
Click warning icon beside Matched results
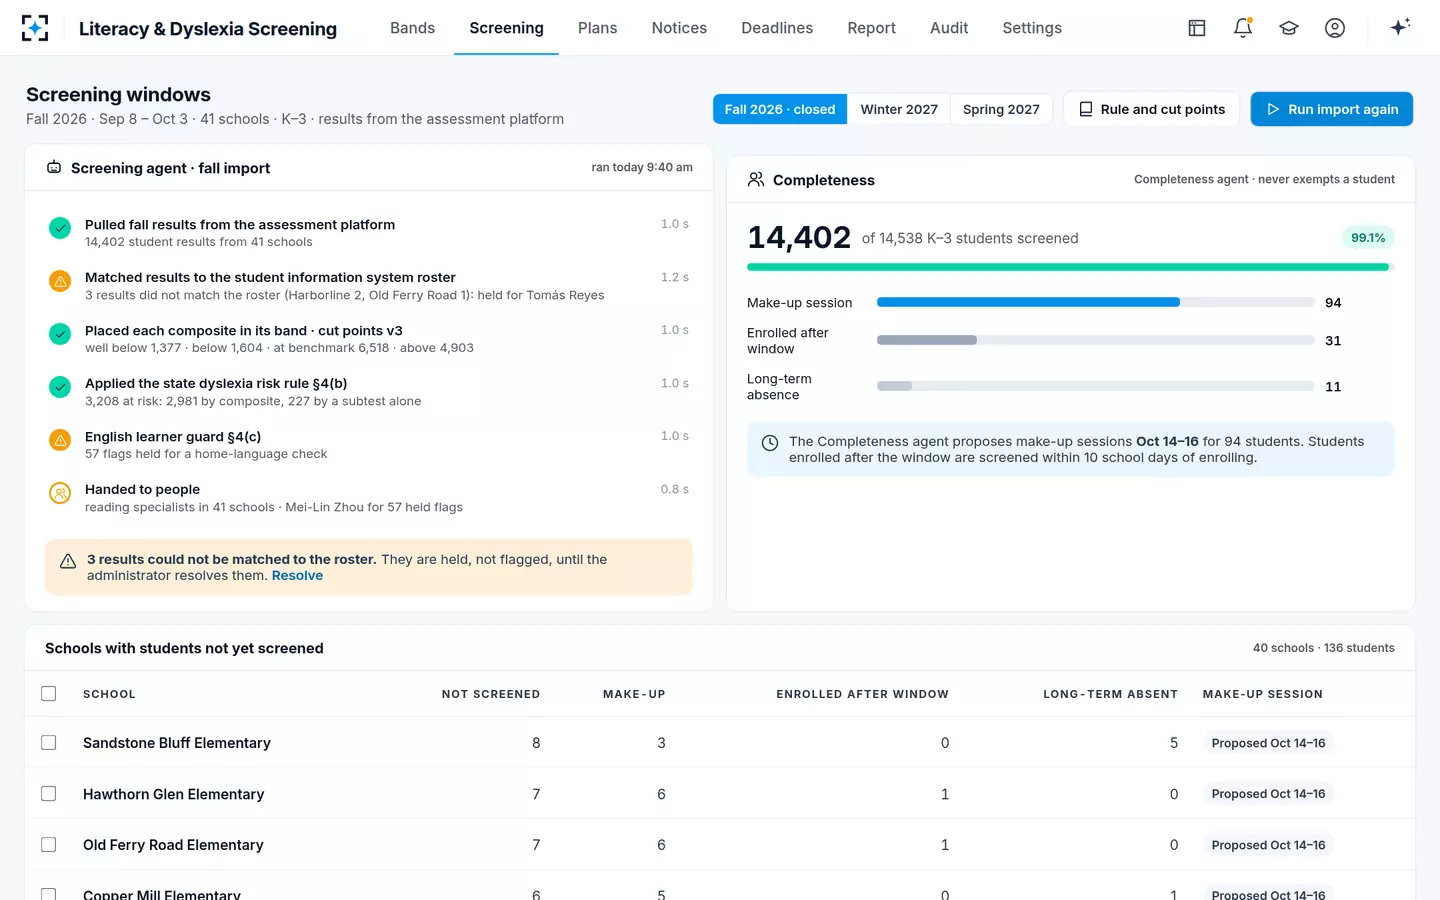click(x=60, y=281)
